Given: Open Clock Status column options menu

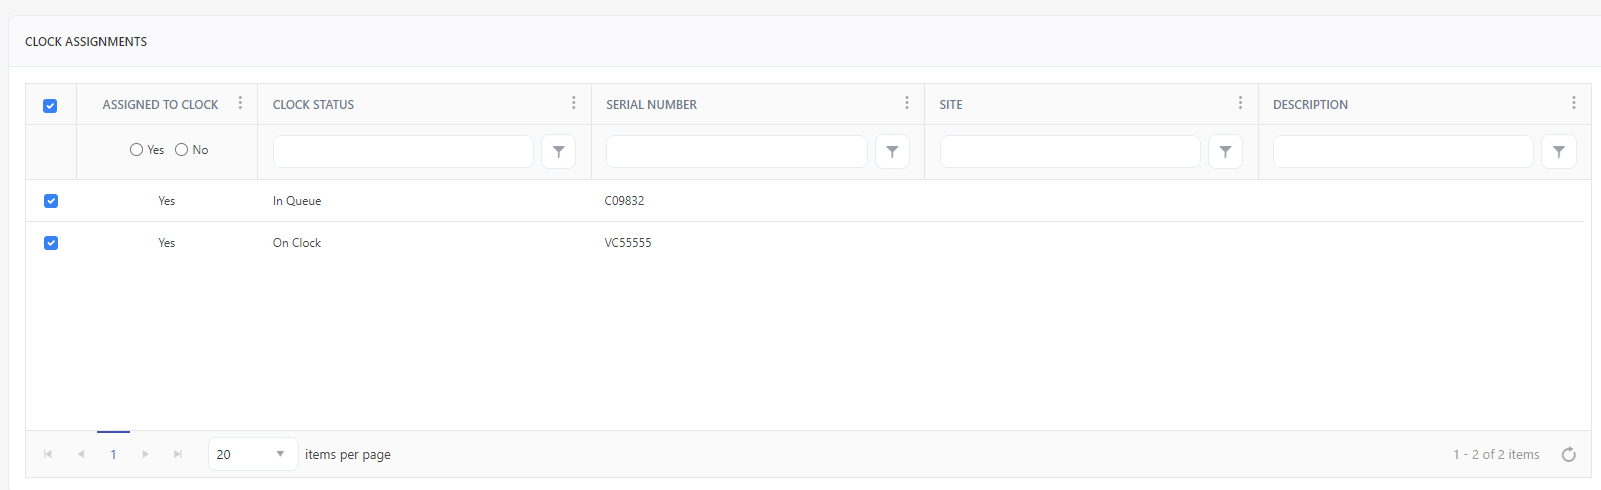Looking at the screenshot, I should tap(573, 103).
